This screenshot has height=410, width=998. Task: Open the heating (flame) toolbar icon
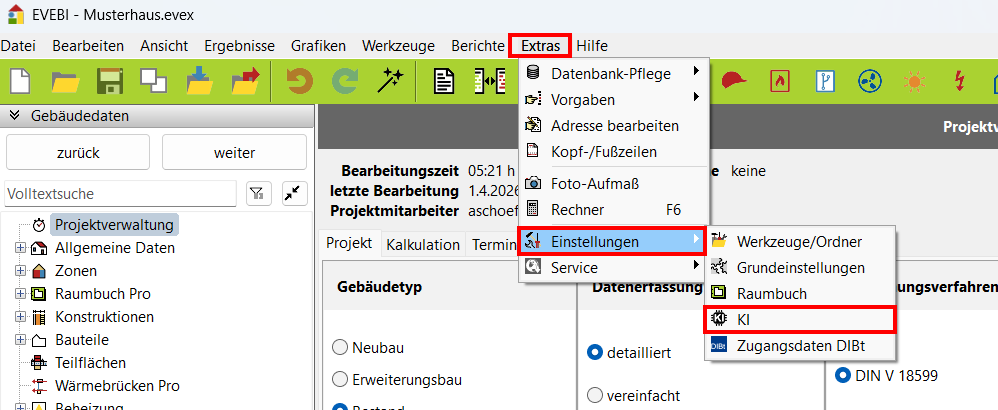pos(781,80)
